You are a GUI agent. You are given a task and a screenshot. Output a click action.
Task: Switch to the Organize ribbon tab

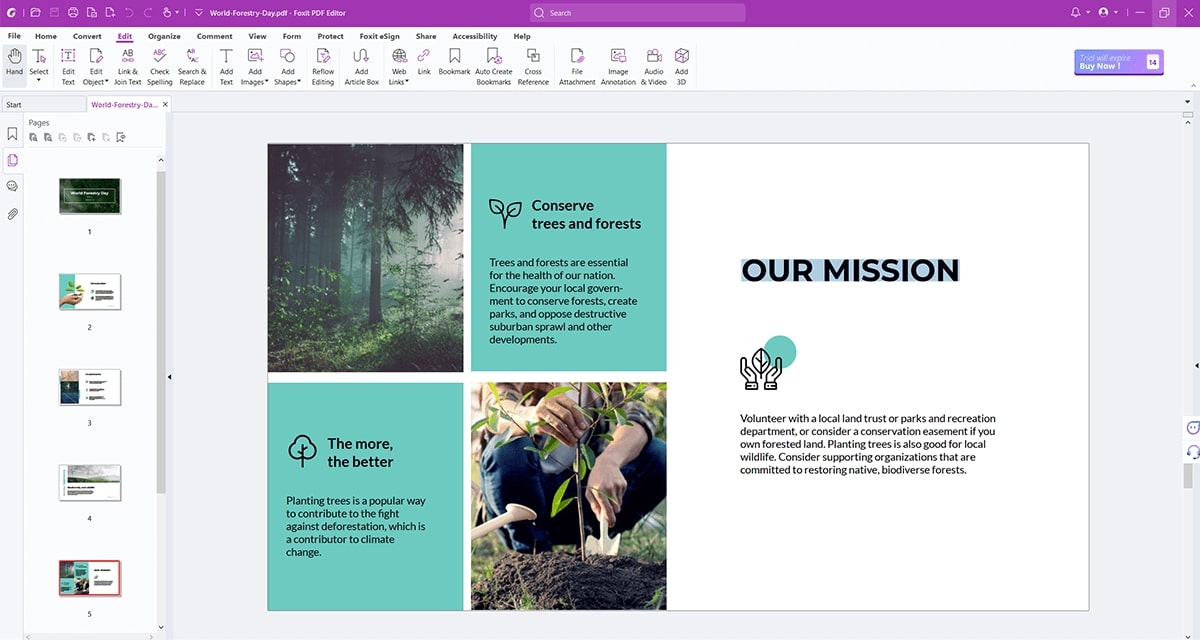coord(164,36)
